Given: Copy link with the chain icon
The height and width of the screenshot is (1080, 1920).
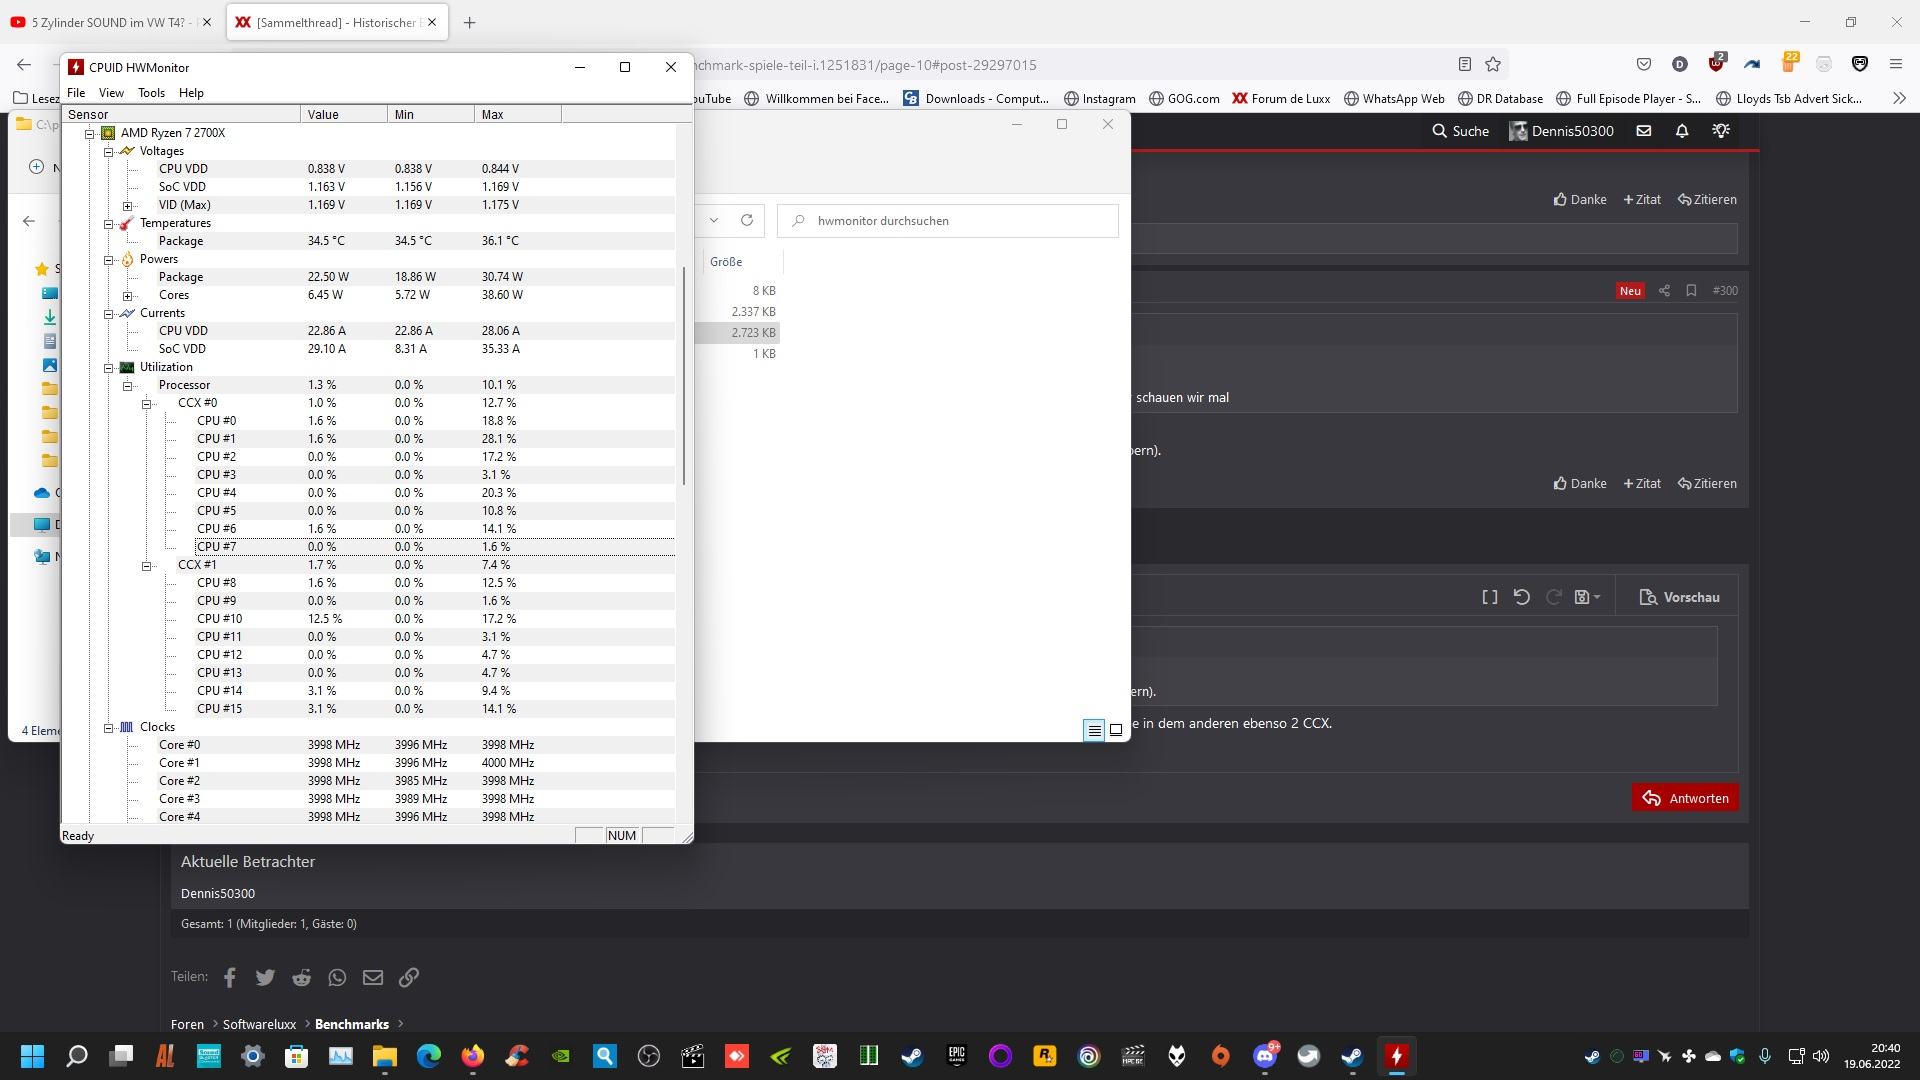Looking at the screenshot, I should (409, 978).
